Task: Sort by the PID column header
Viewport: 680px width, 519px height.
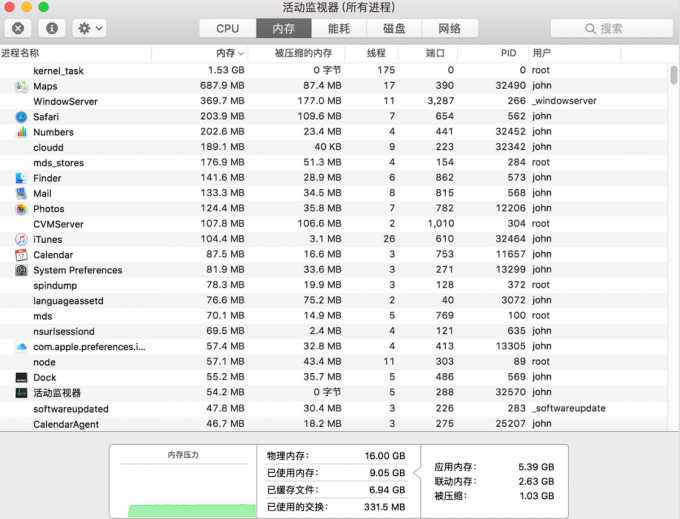Action: coord(493,53)
